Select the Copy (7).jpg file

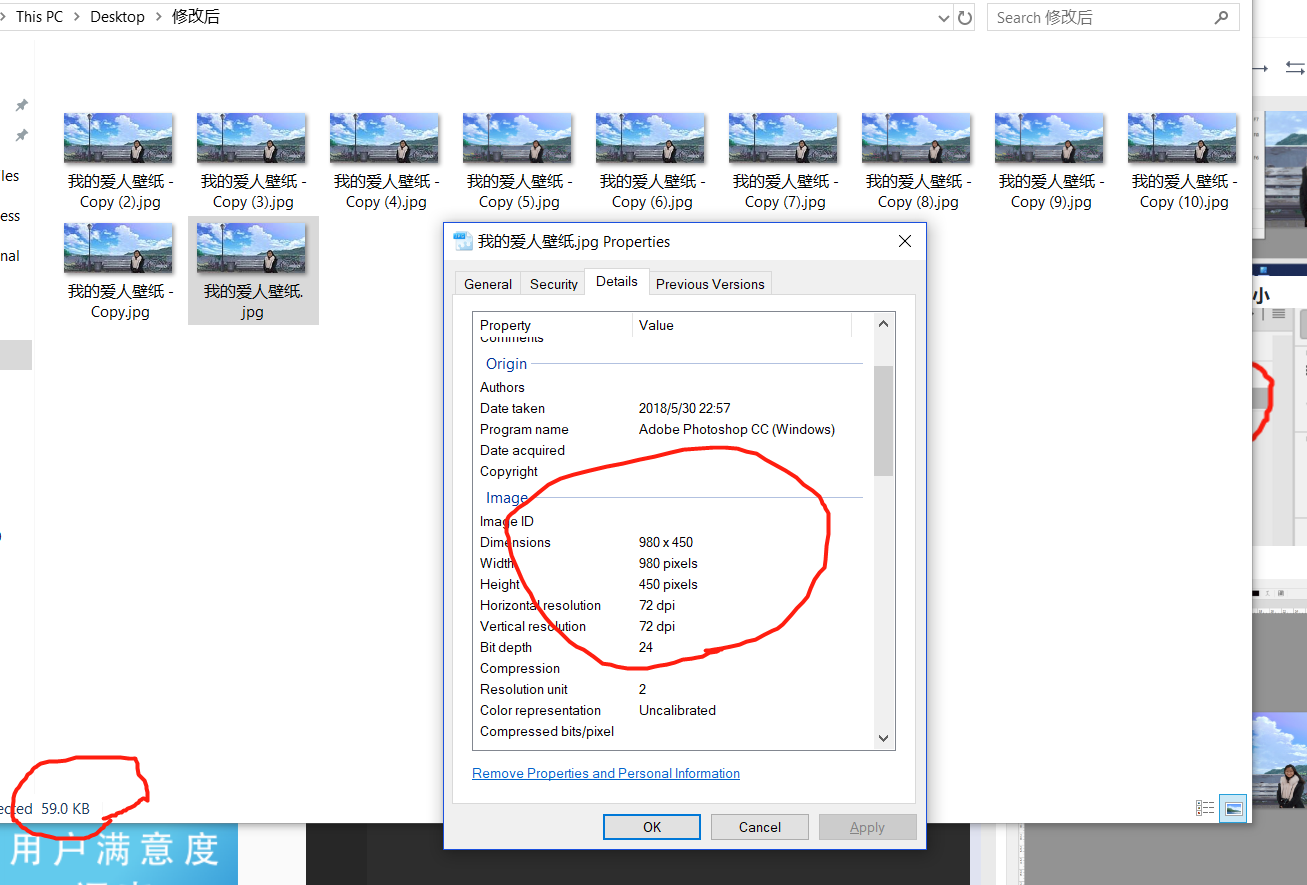click(x=784, y=160)
